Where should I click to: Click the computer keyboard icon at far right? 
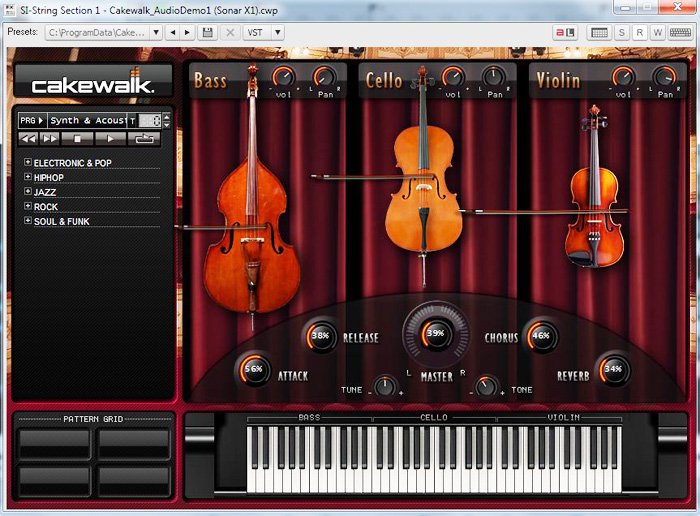coord(680,33)
